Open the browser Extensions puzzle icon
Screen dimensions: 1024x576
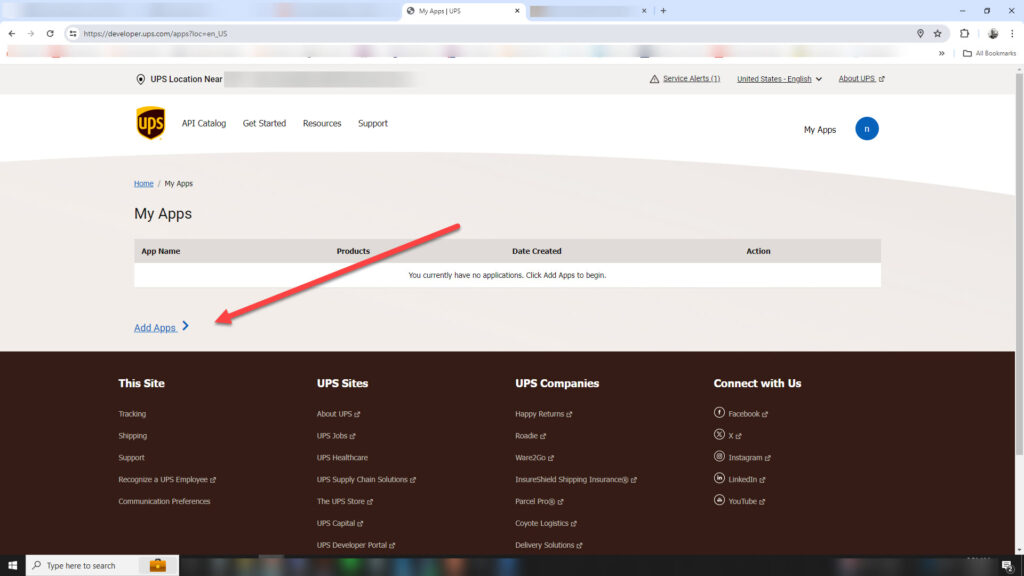(x=965, y=33)
